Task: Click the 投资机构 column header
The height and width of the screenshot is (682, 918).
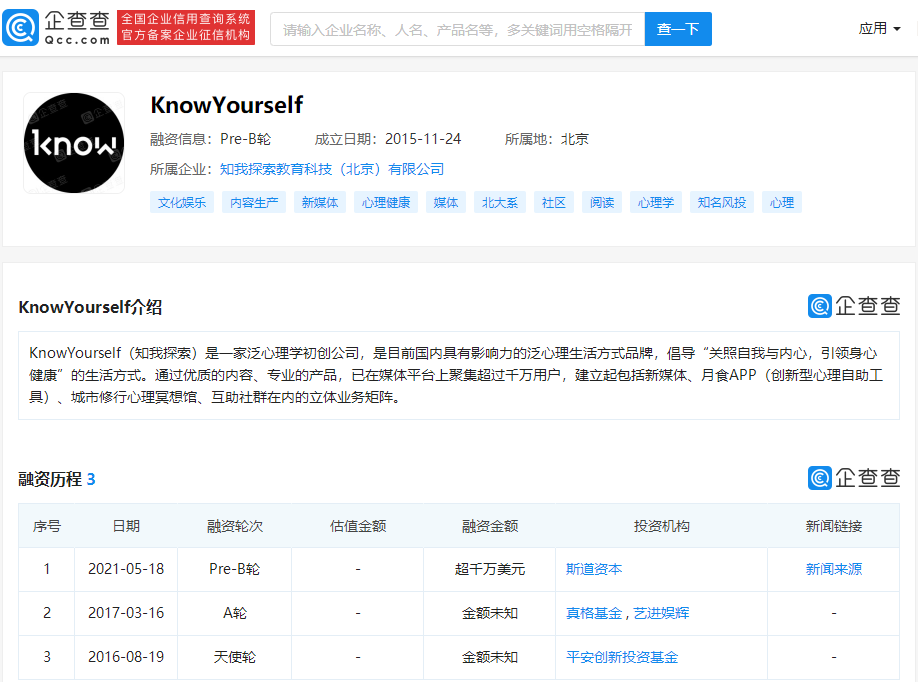Action: 662,526
